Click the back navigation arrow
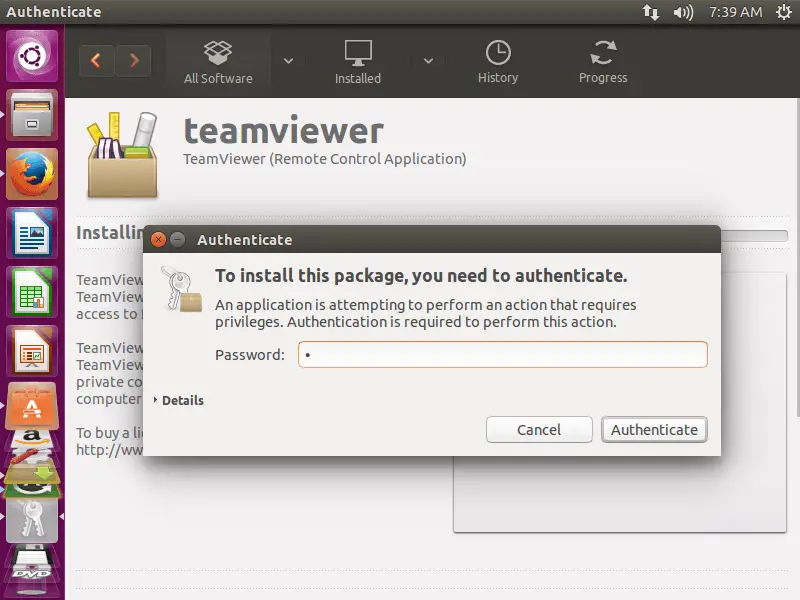This screenshot has width=800, height=600. pos(96,61)
